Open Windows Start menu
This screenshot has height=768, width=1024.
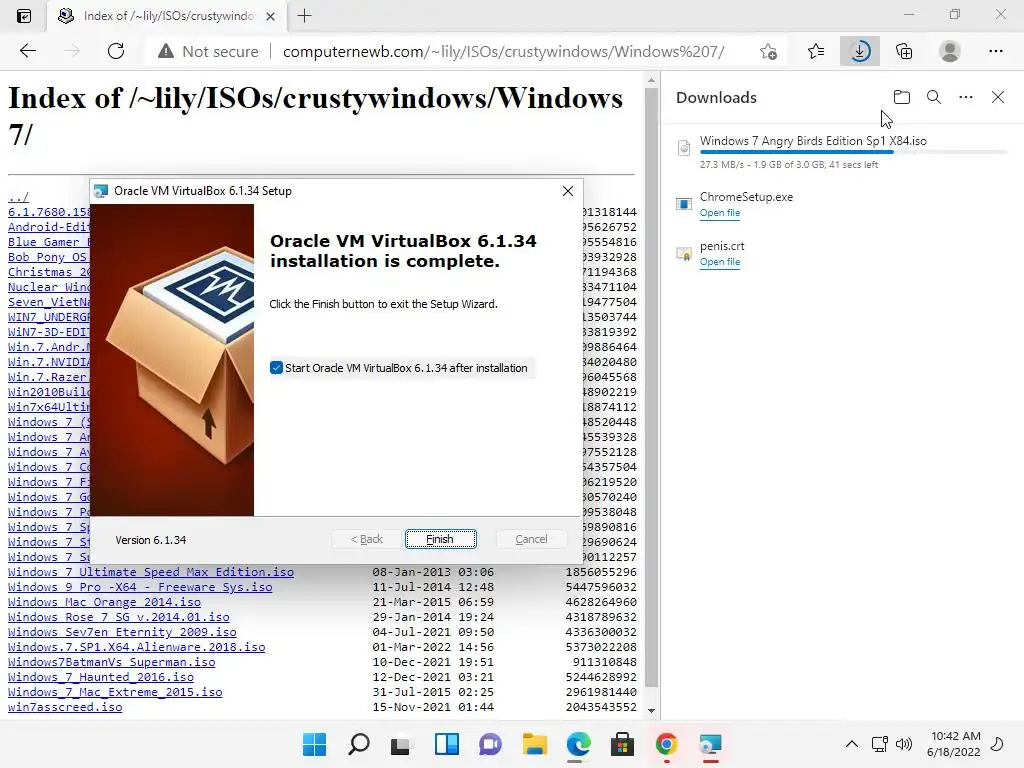click(x=314, y=744)
